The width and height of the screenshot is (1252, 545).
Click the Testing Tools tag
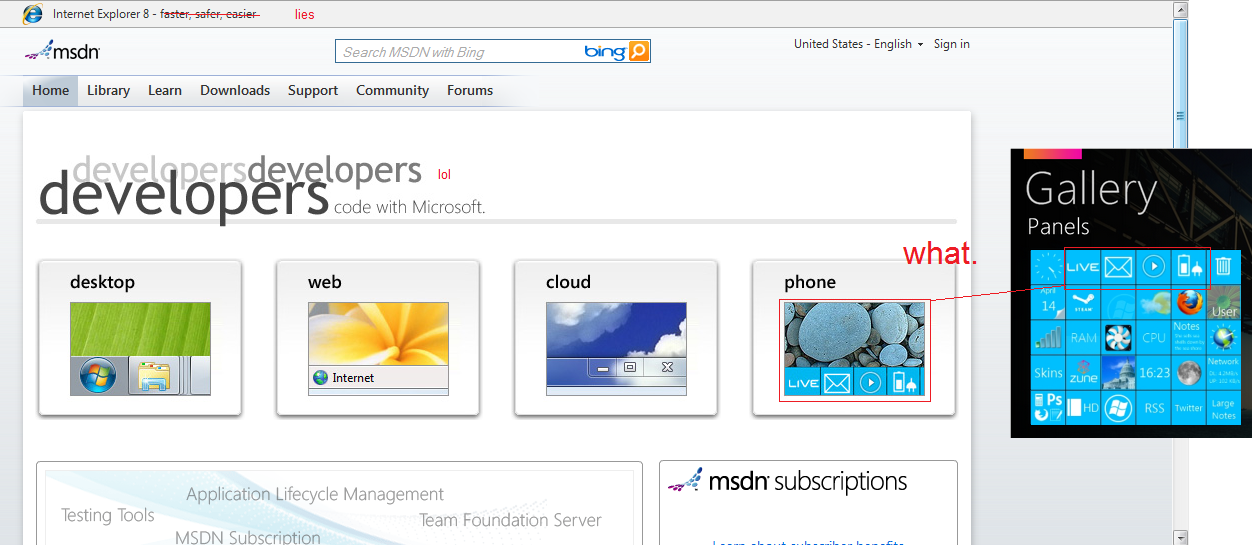[x=108, y=515]
